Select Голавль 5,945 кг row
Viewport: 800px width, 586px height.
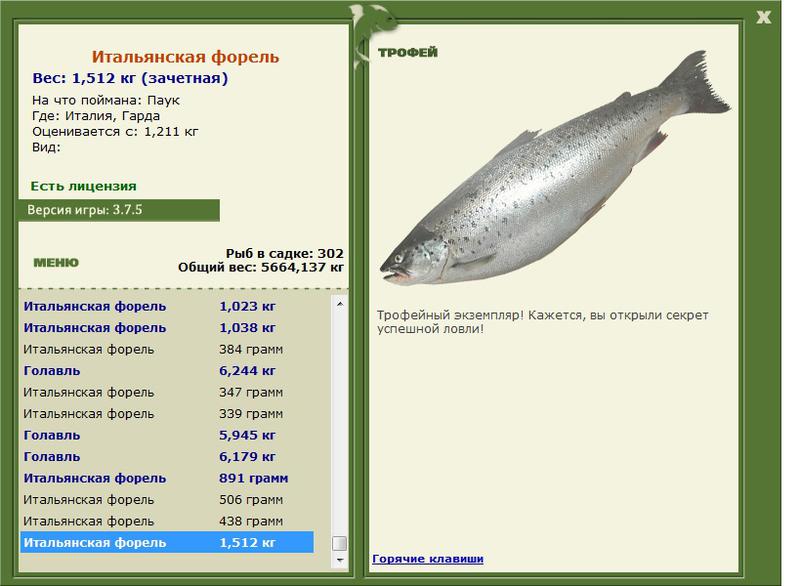pos(167,436)
